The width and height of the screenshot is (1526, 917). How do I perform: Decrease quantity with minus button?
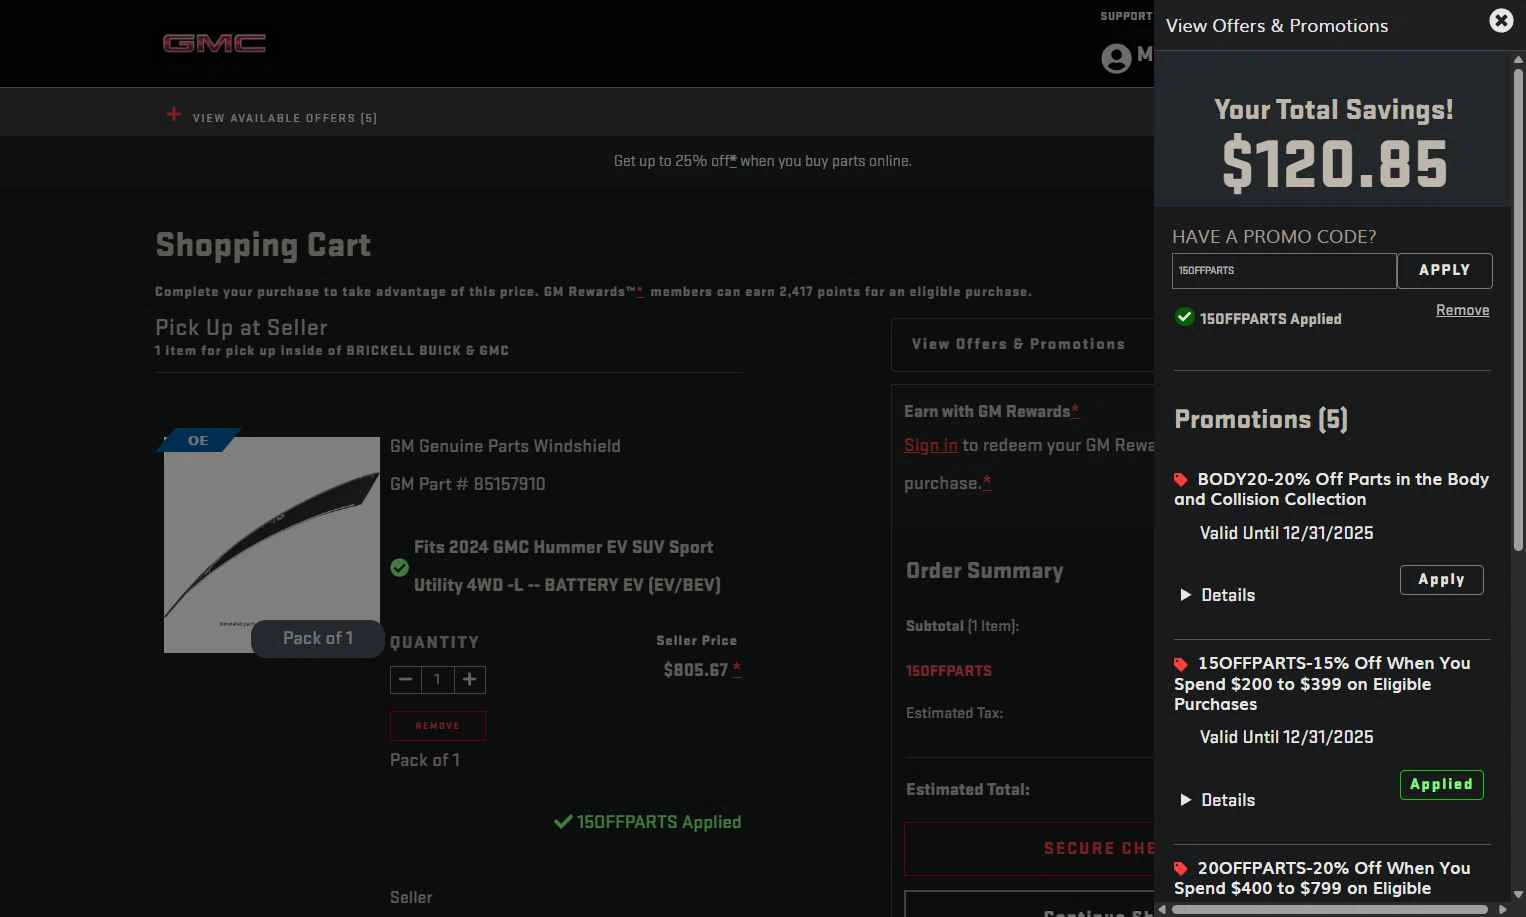click(x=405, y=680)
